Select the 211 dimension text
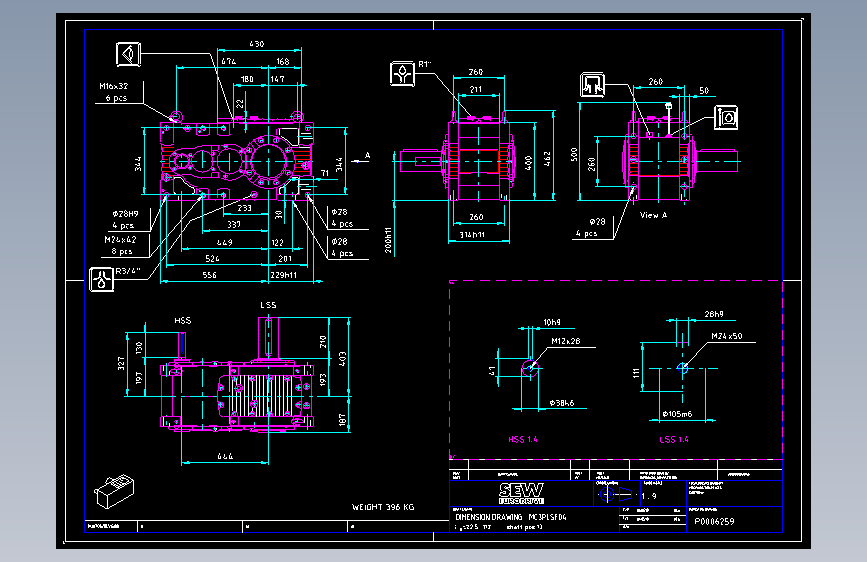The image size is (867, 562). (476, 89)
